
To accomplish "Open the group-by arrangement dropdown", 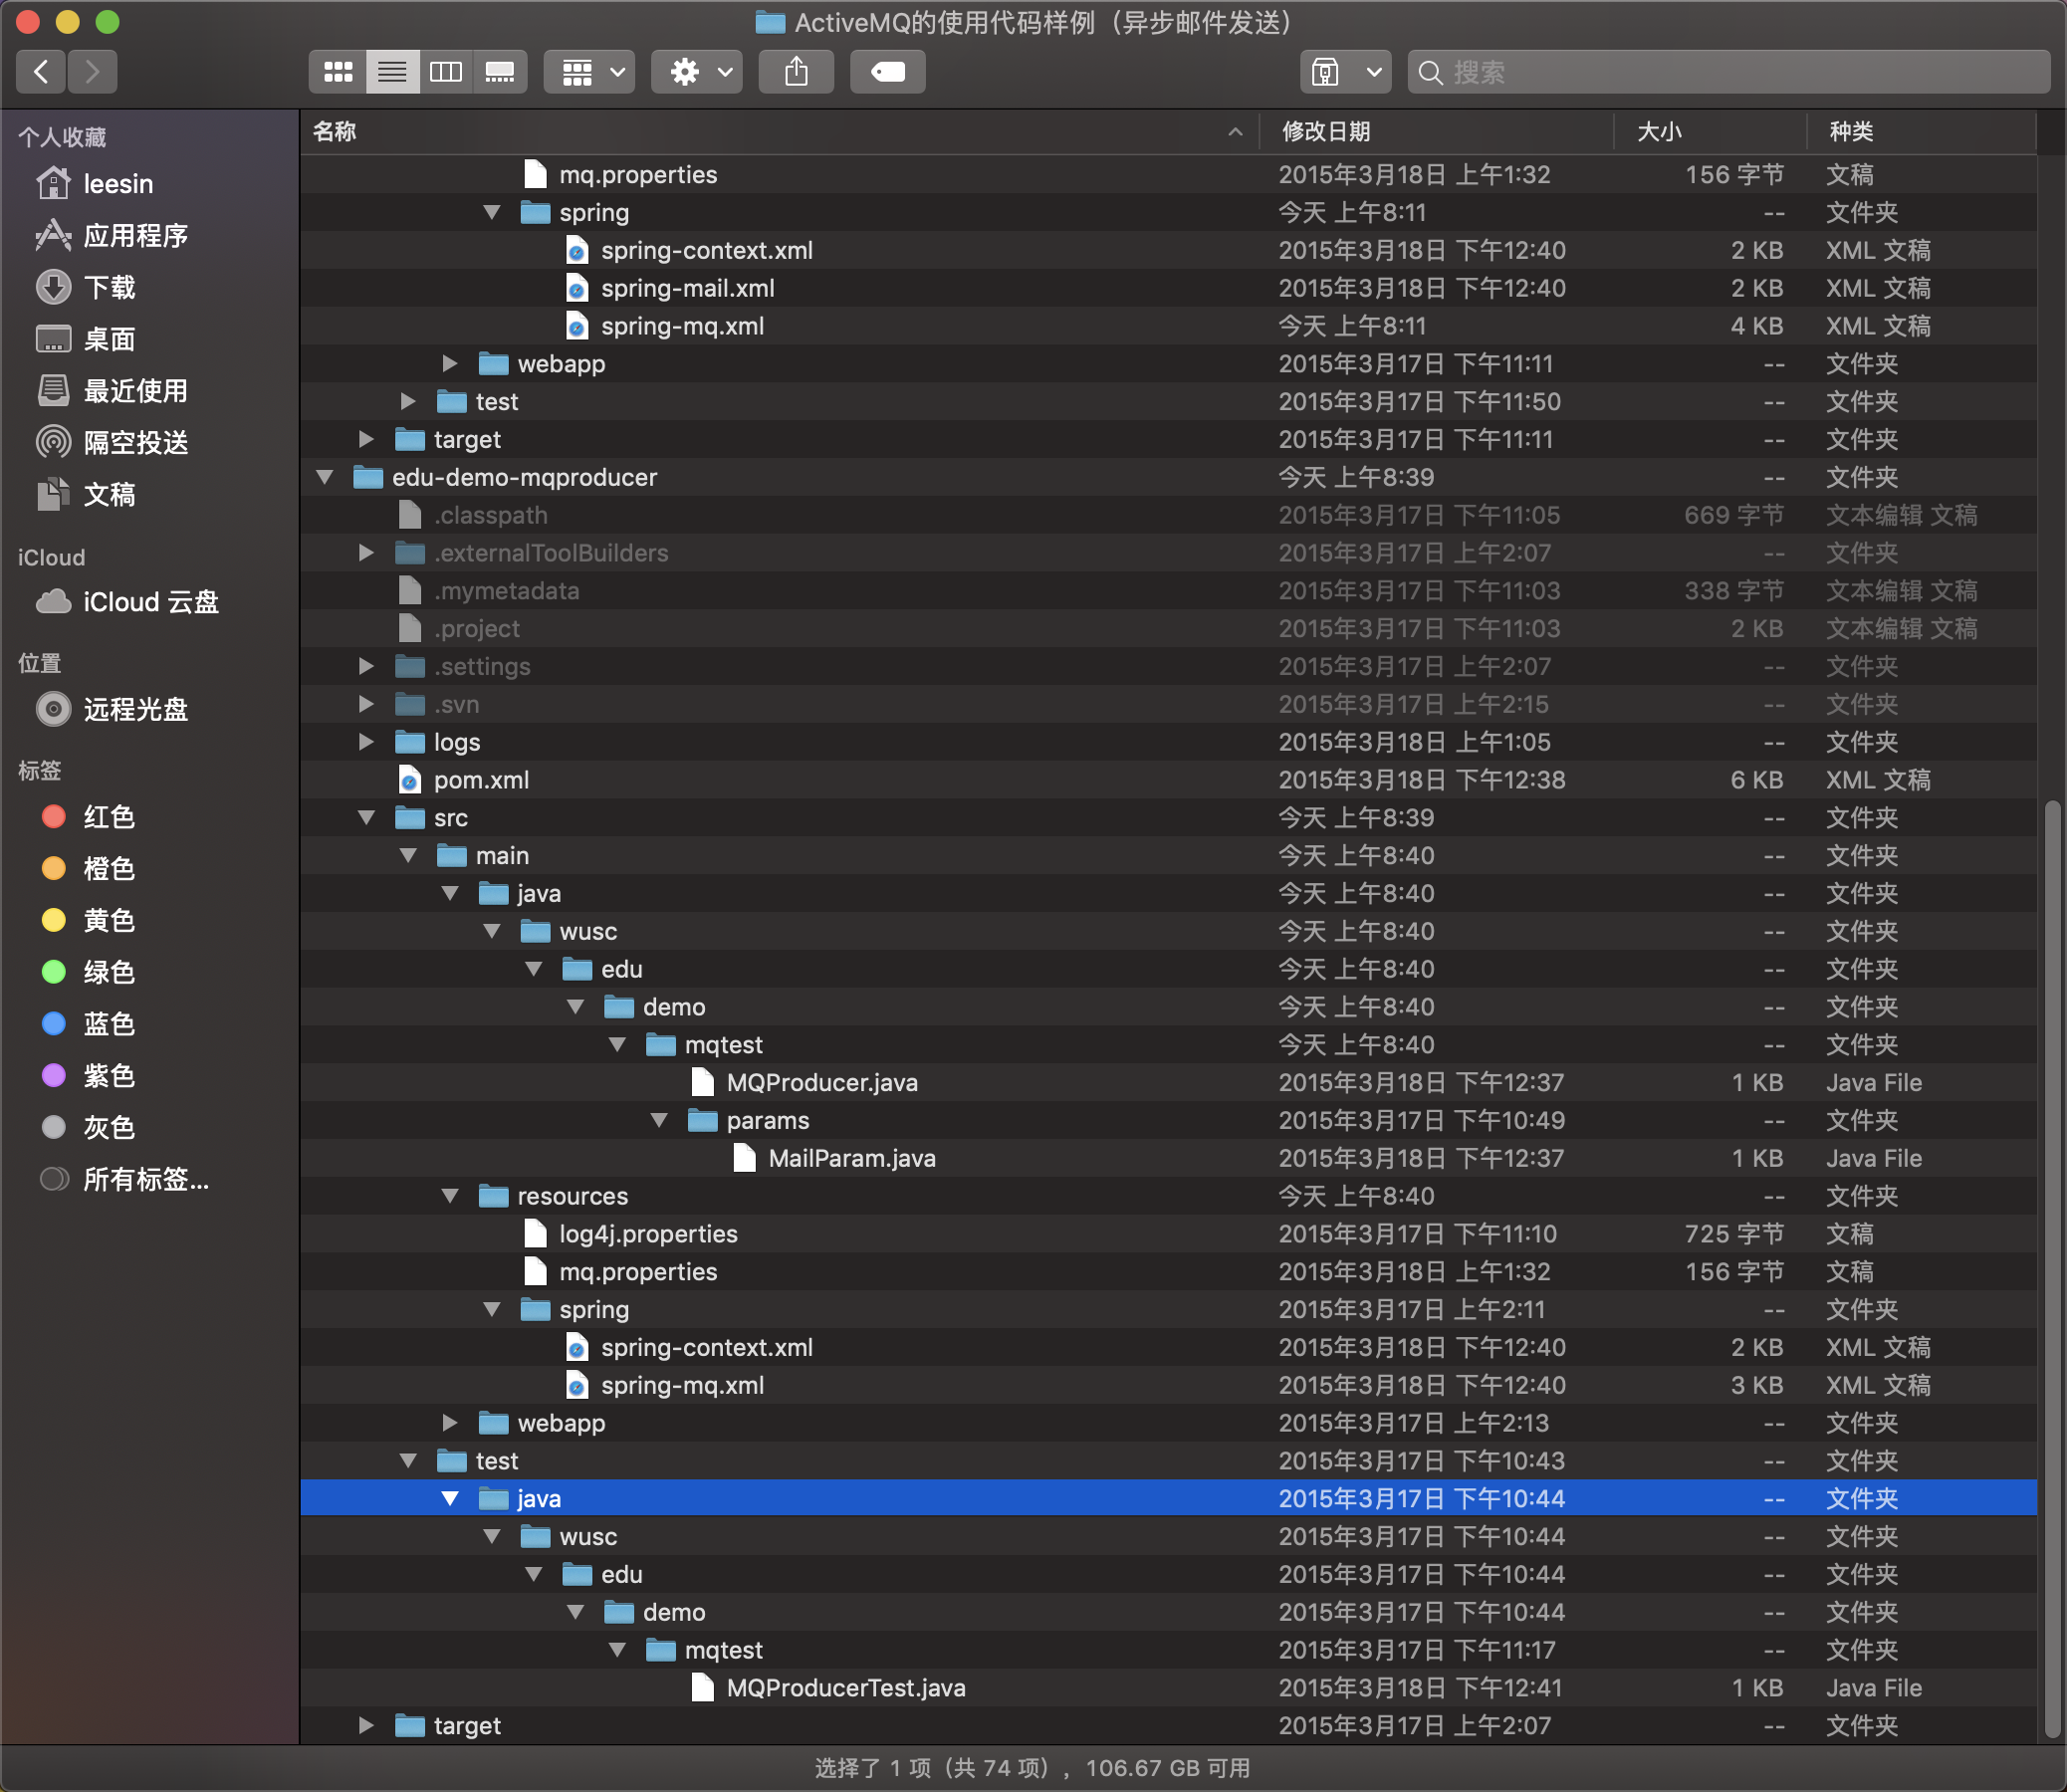I will 590,71.
